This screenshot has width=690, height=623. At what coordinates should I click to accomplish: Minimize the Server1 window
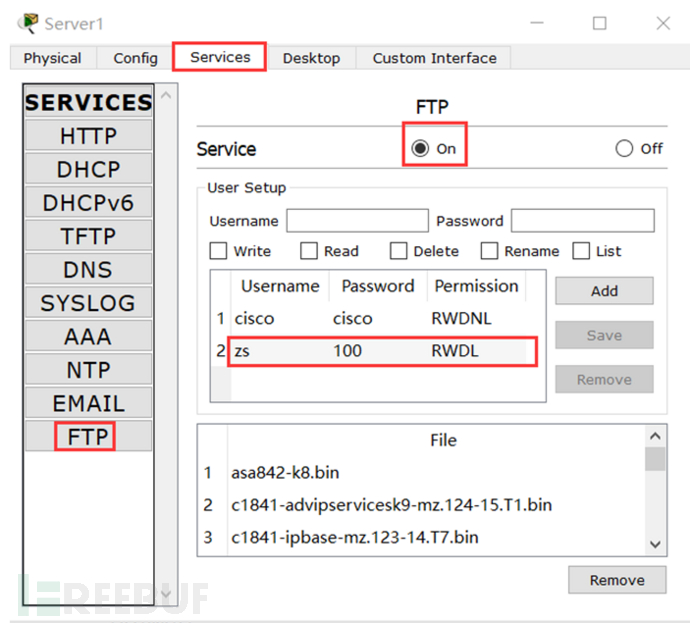tap(536, 23)
